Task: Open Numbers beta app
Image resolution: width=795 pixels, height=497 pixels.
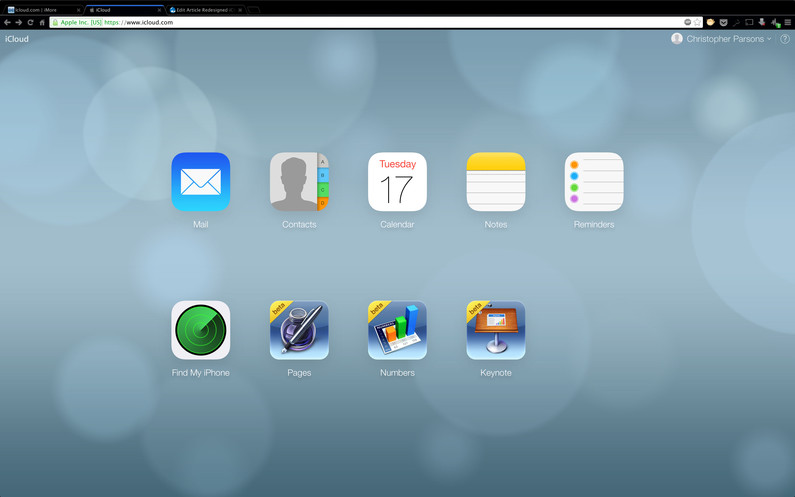Action: click(x=397, y=330)
